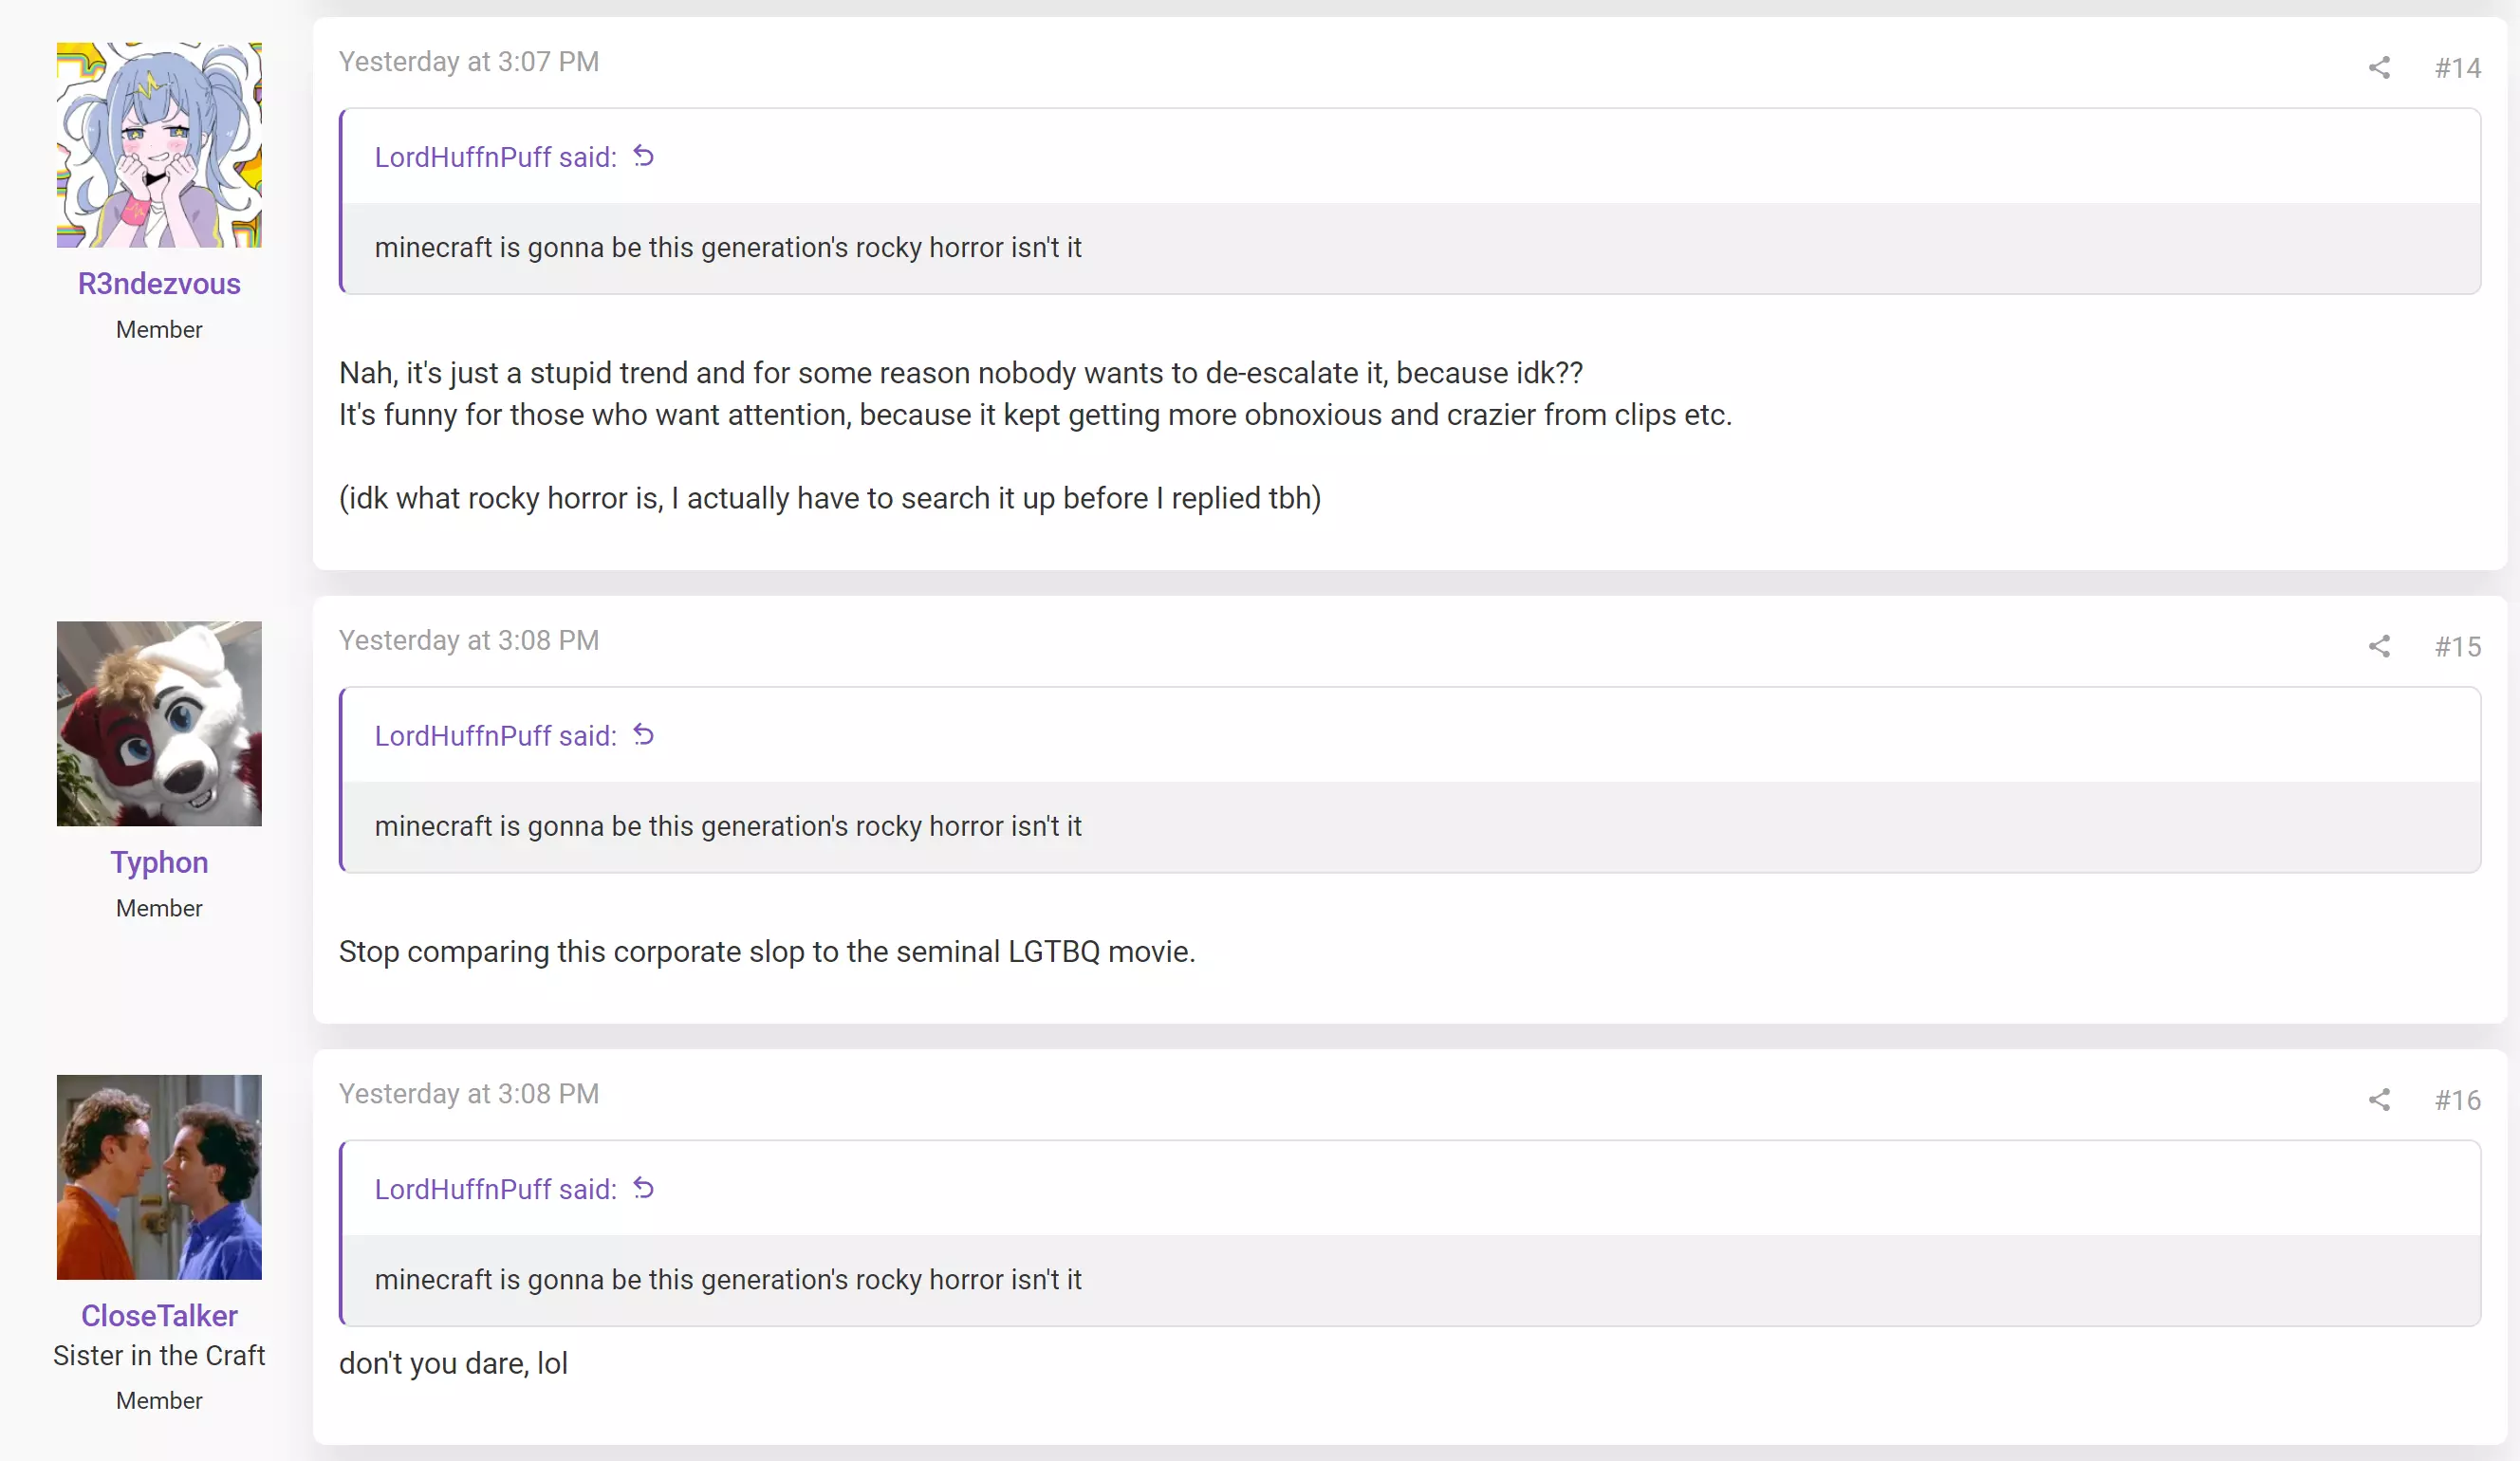Click text 'don't you dare, lol'
The height and width of the screenshot is (1461, 2520).
[453, 1364]
